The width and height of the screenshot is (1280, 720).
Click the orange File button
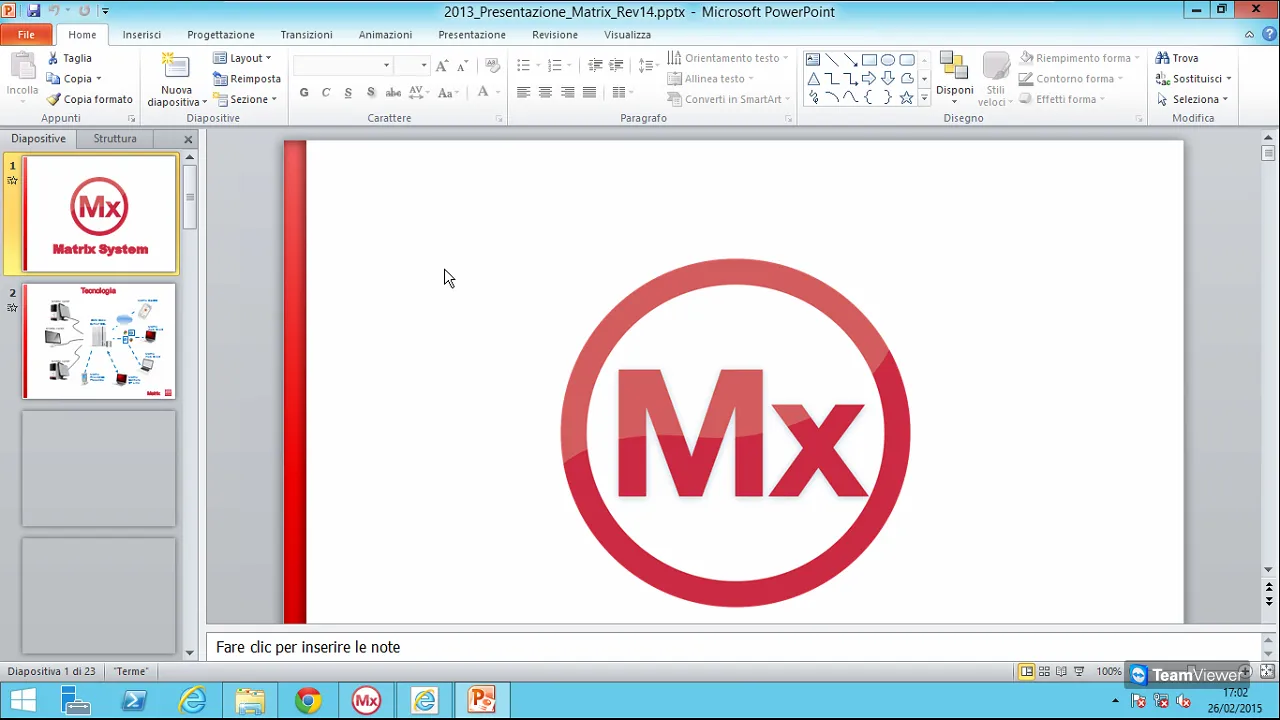26,34
